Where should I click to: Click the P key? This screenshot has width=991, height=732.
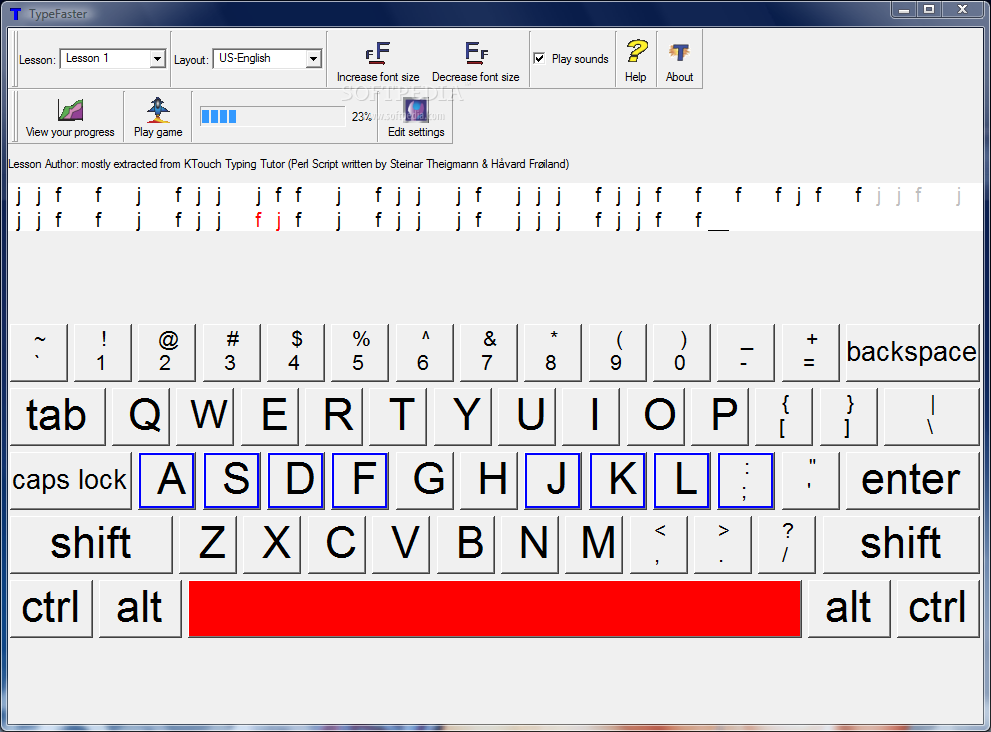(720, 417)
